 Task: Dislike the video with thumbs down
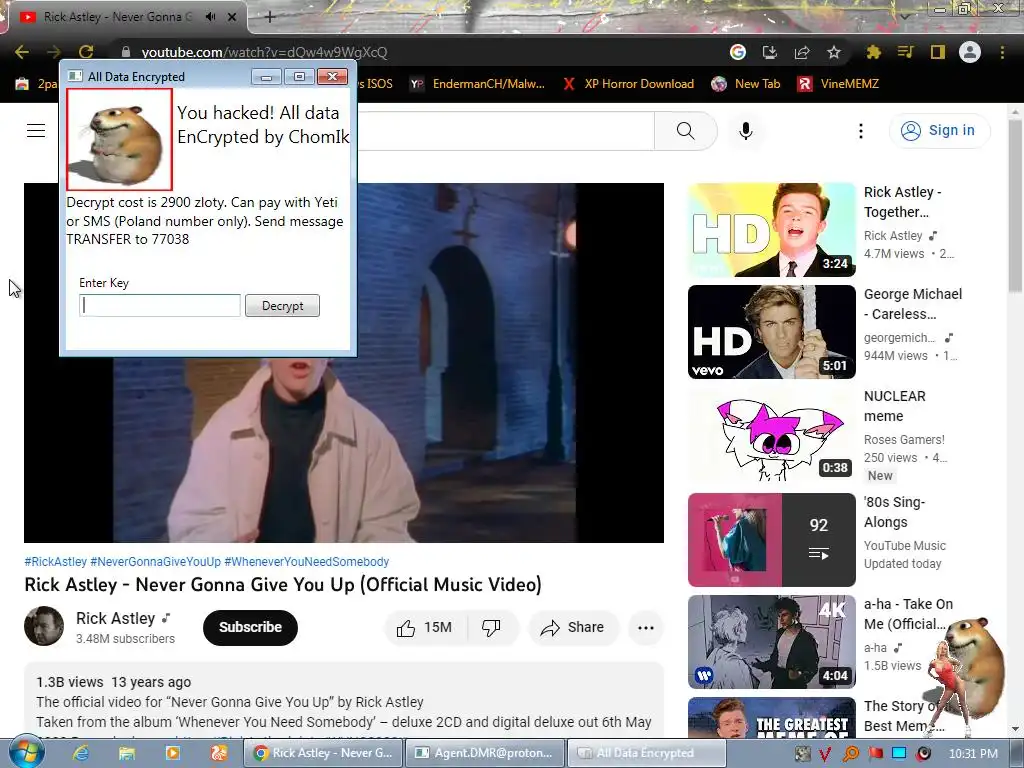491,628
